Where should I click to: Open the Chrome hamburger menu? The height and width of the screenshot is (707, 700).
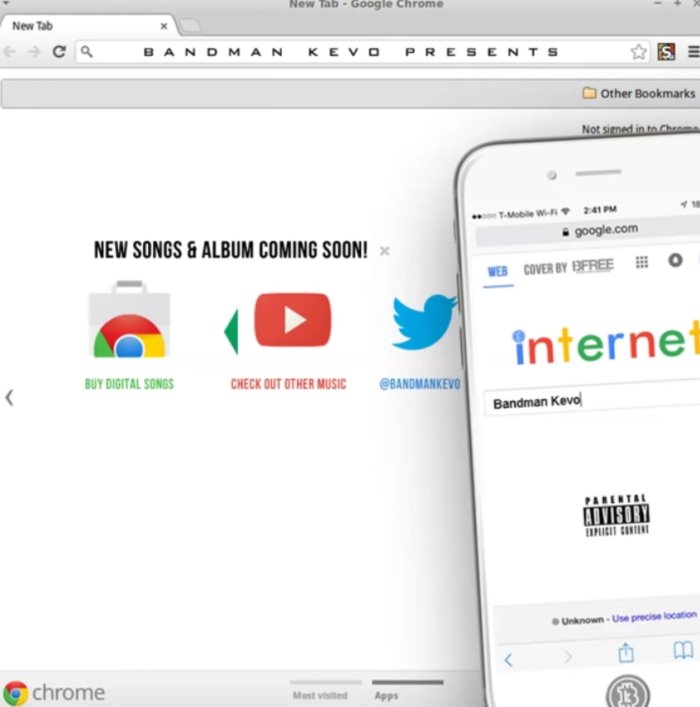click(x=694, y=51)
